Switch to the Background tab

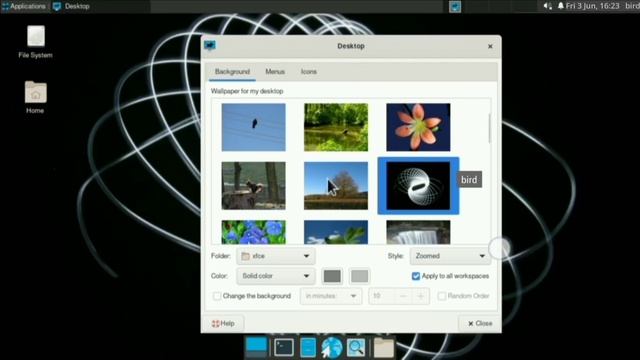point(232,72)
